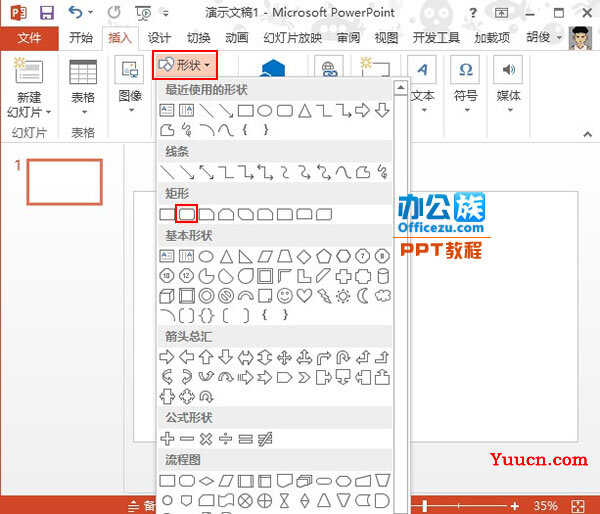Choose the Cube shape in 基本形状

point(167,296)
